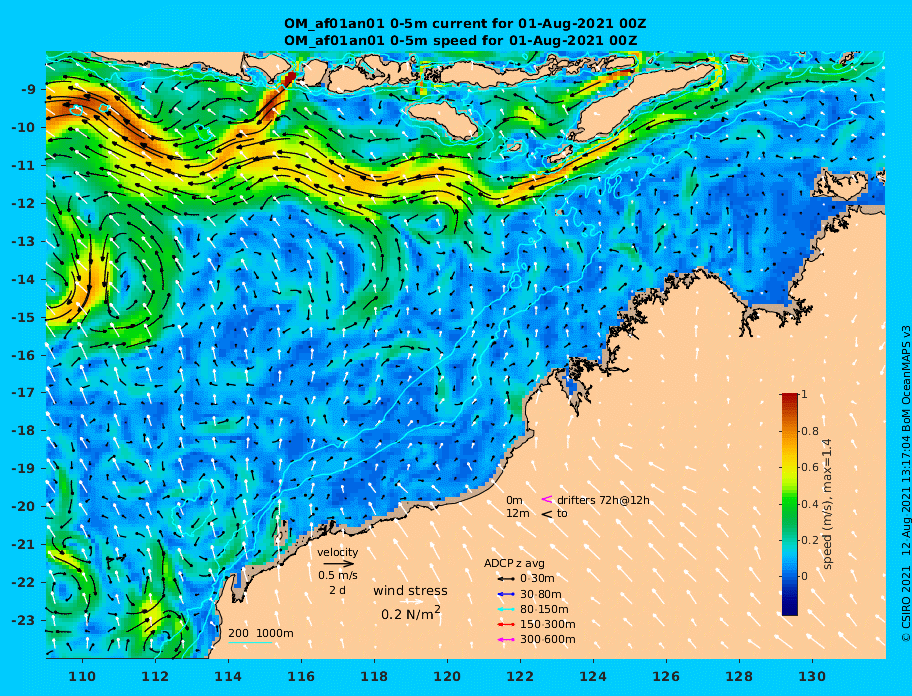Click latitude axis label '-20'

[x=25, y=506]
